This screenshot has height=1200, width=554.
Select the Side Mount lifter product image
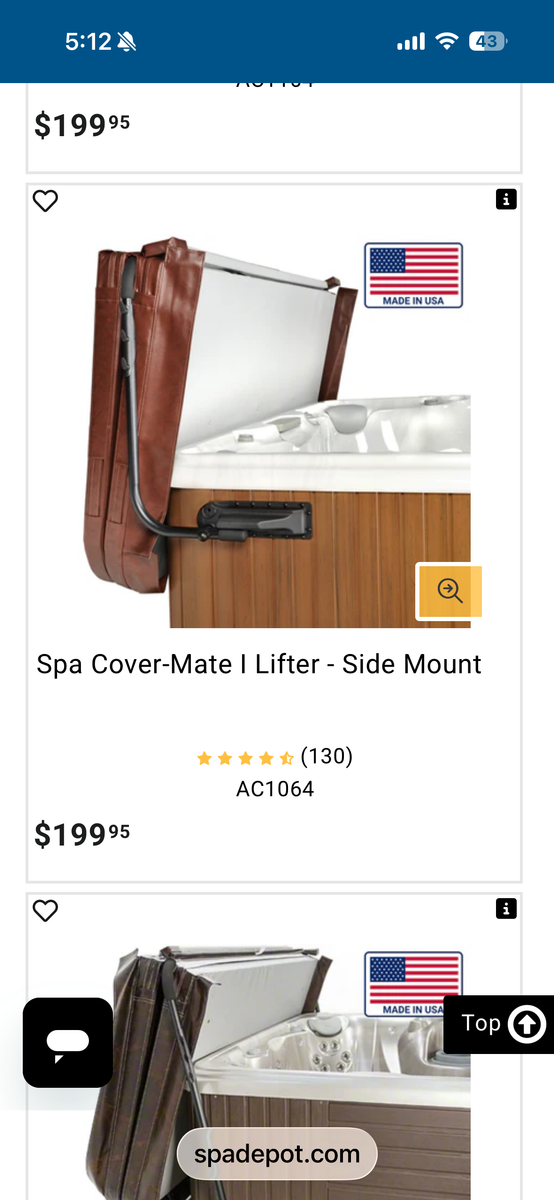pyautogui.click(x=277, y=432)
